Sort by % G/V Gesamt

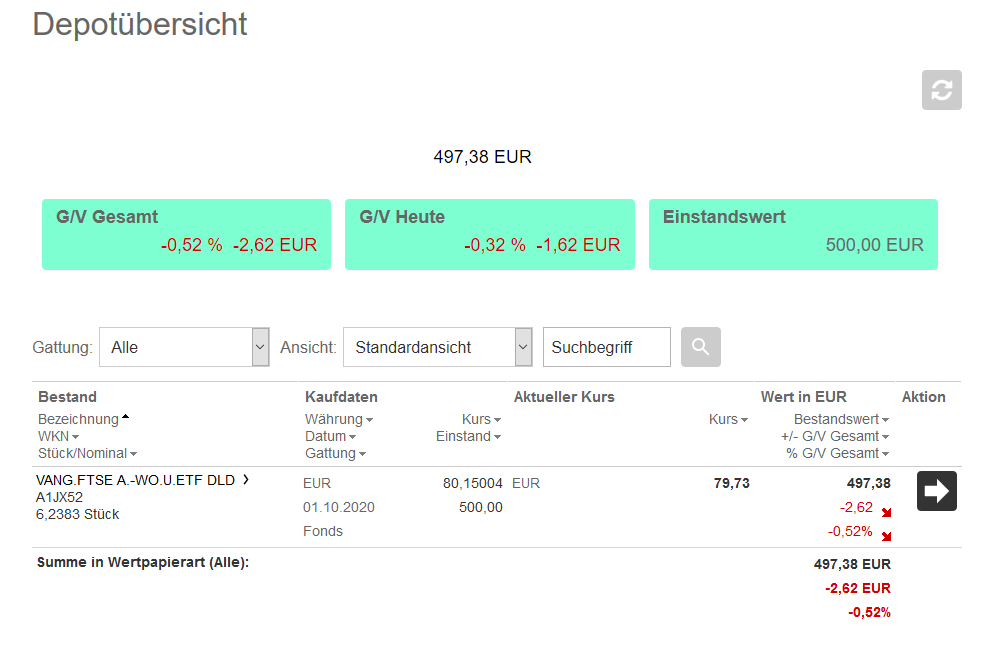[x=837, y=453]
